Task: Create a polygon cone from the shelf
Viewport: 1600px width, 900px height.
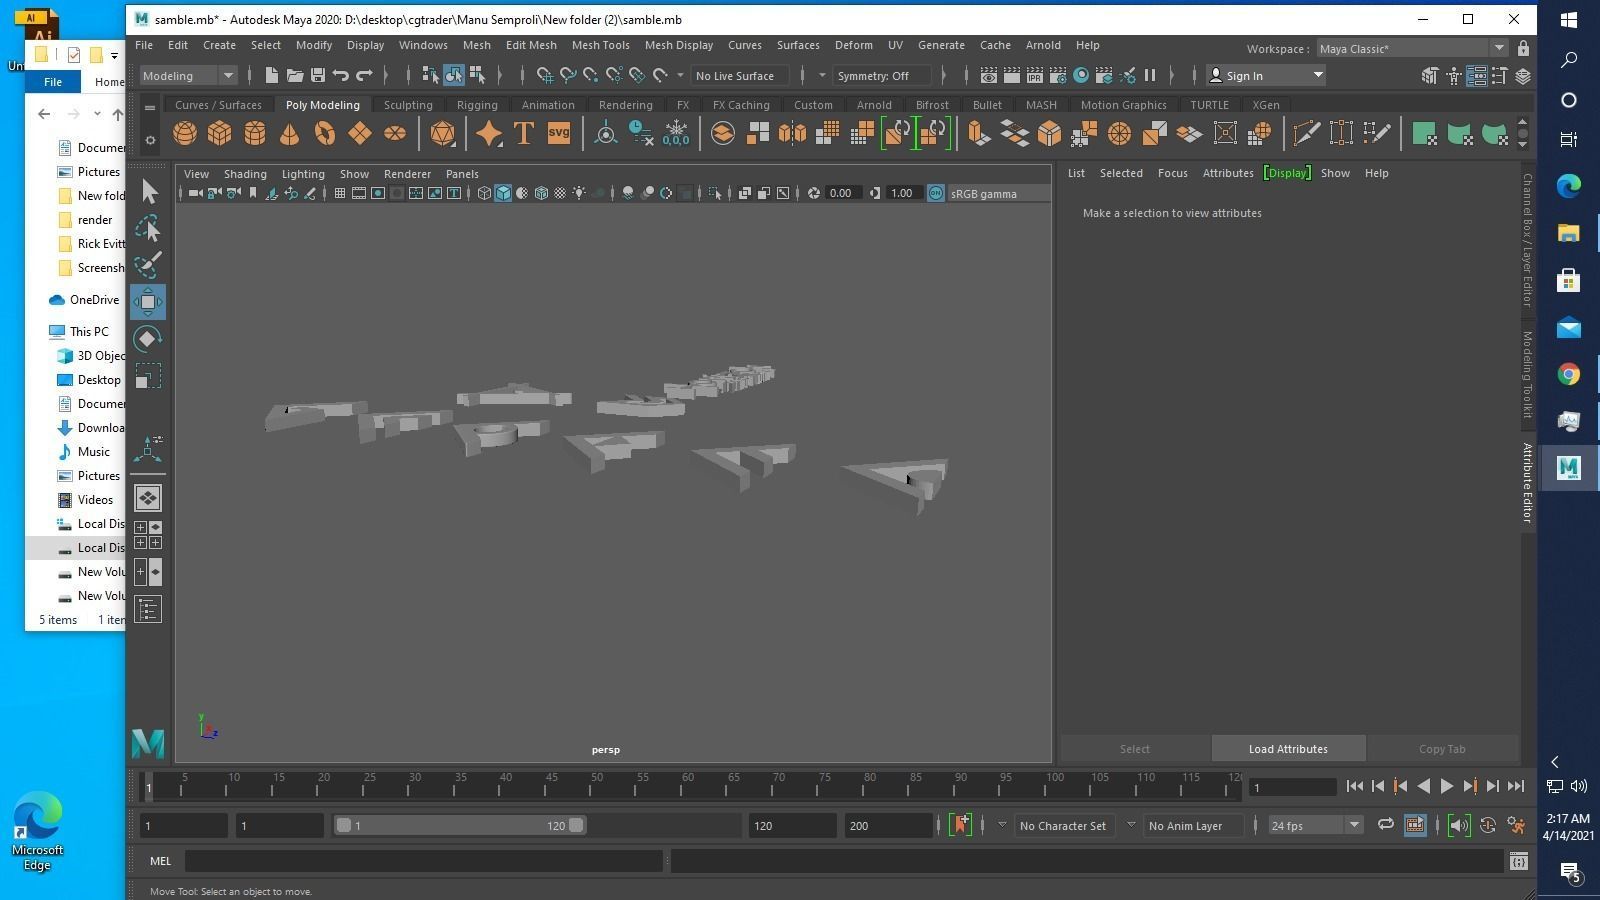Action: click(x=290, y=133)
